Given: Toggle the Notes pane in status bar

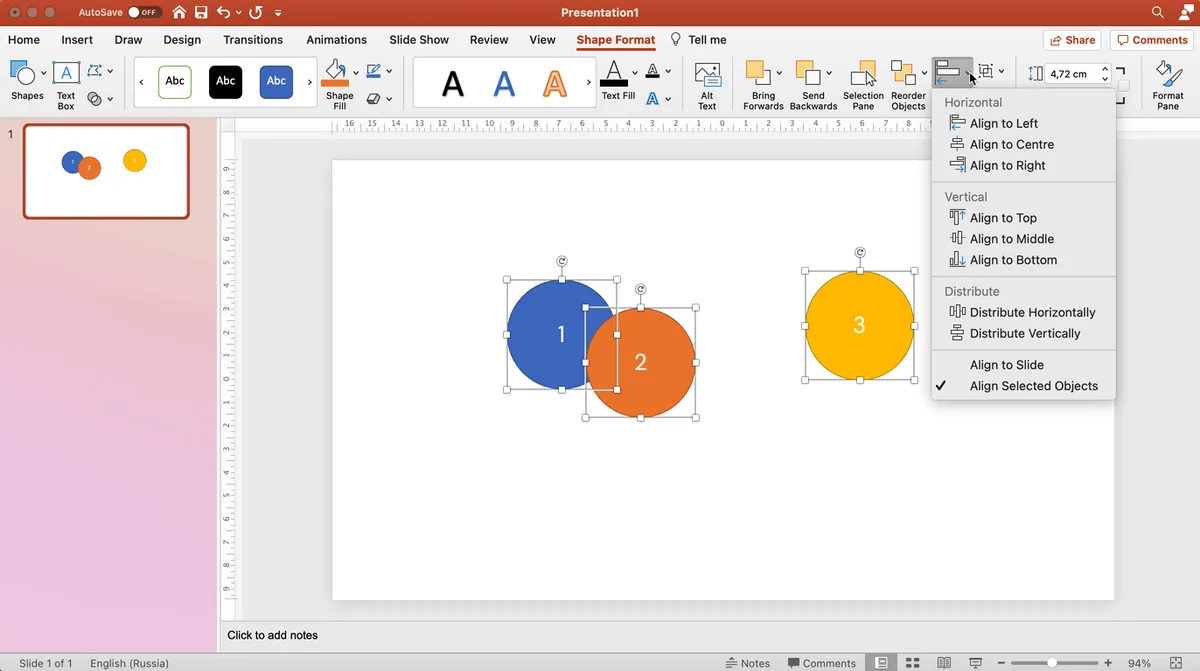Looking at the screenshot, I should [747, 663].
